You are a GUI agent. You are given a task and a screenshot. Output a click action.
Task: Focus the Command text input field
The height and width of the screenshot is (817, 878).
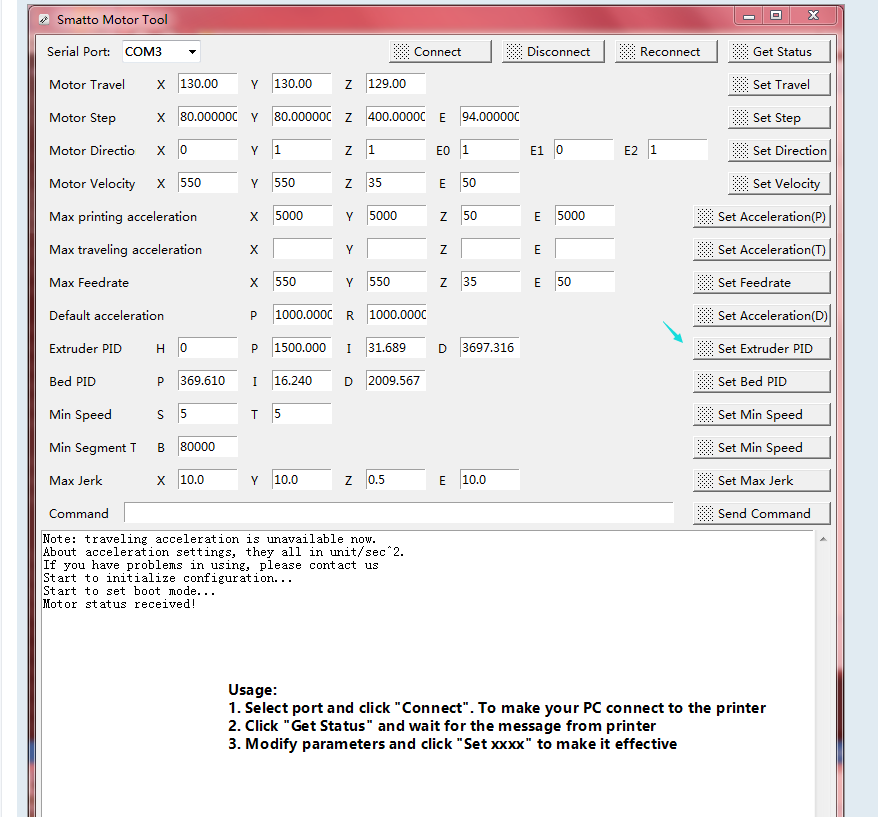(x=398, y=513)
